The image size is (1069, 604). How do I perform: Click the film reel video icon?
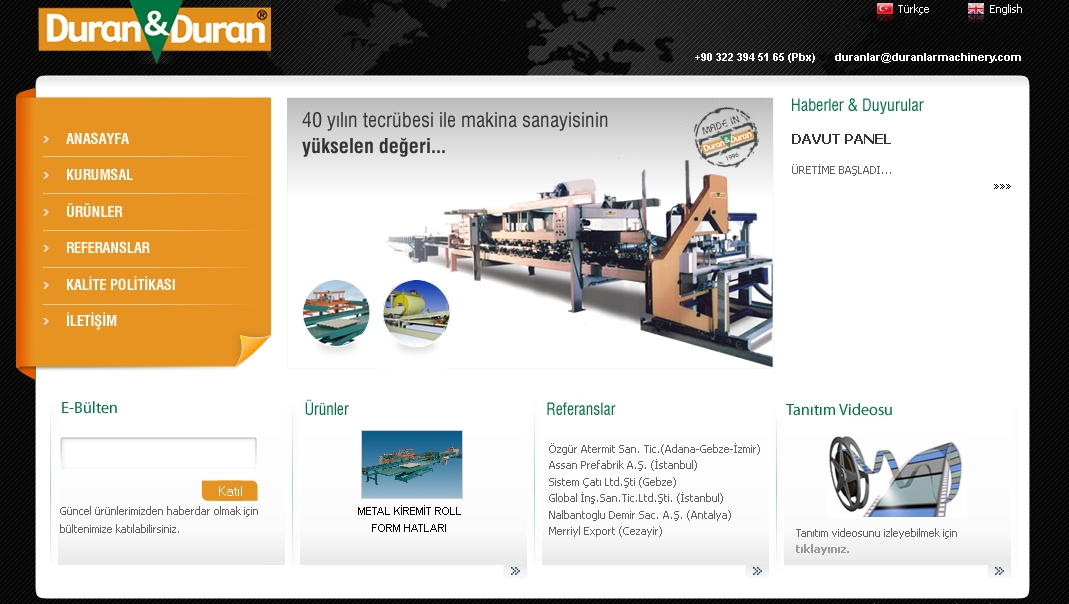pyautogui.click(x=896, y=475)
